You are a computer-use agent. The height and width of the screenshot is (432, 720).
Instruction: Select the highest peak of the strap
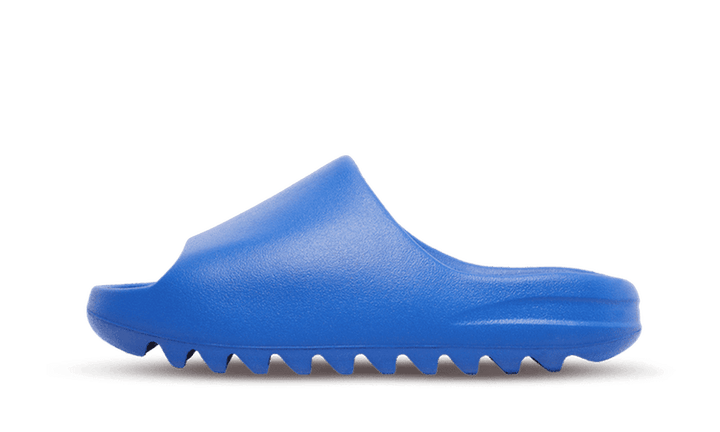point(345,159)
